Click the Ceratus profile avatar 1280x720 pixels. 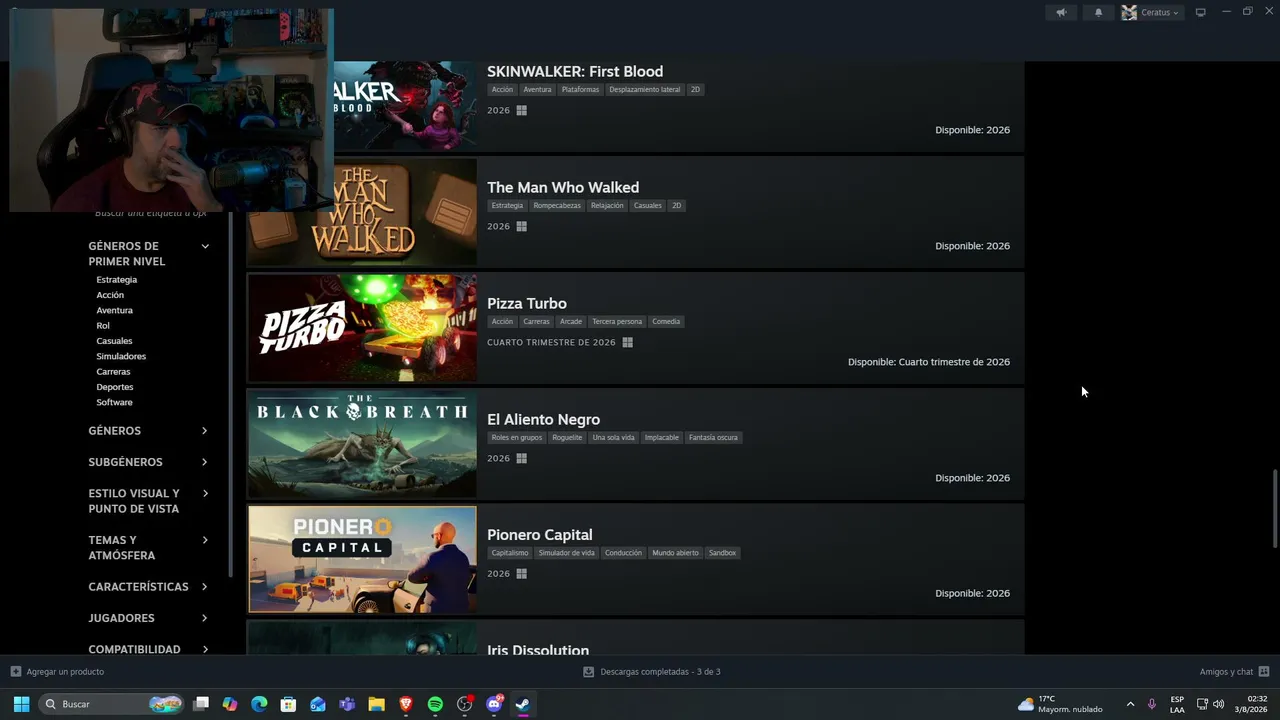pos(1129,13)
